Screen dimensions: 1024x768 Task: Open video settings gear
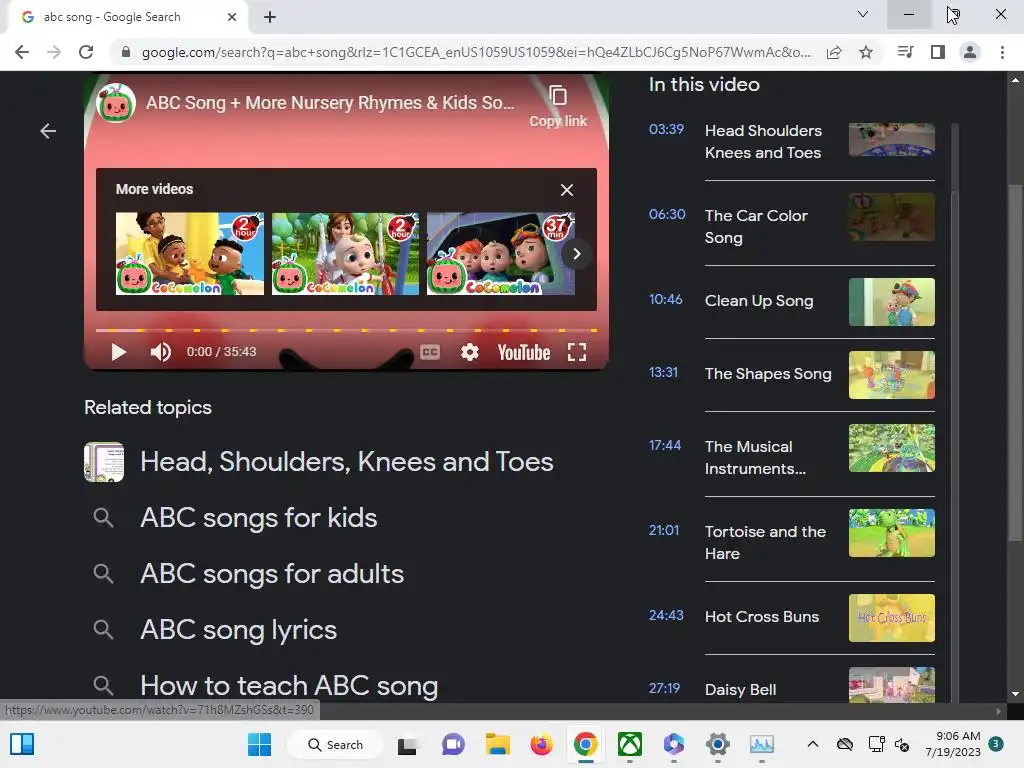point(470,353)
